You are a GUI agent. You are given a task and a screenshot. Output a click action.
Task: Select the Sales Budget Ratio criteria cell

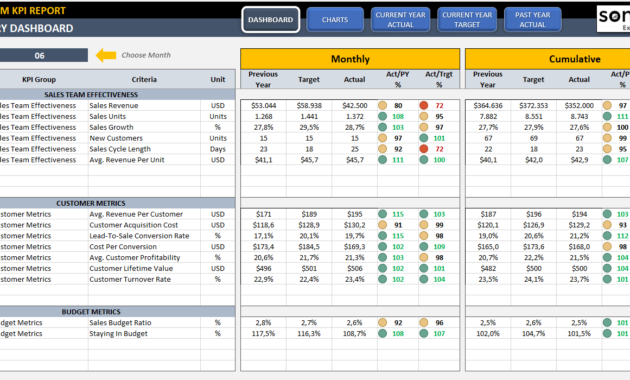click(144, 323)
